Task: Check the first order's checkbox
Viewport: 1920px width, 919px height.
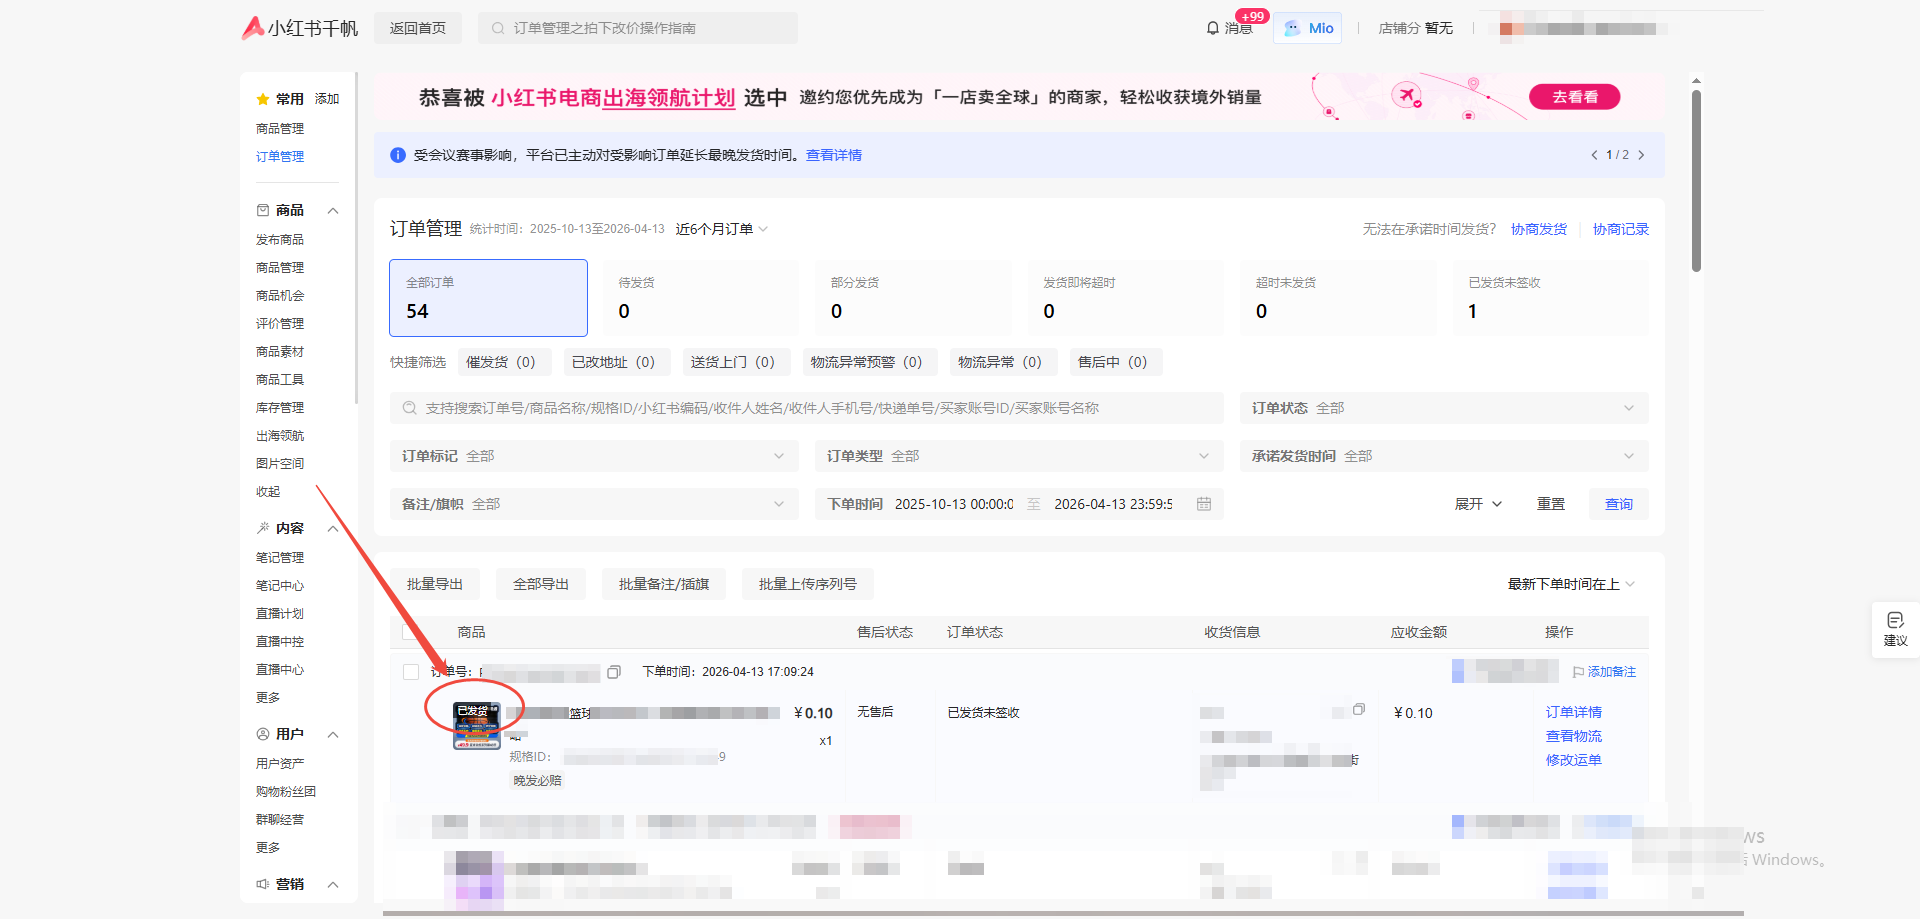Action: coord(410,672)
